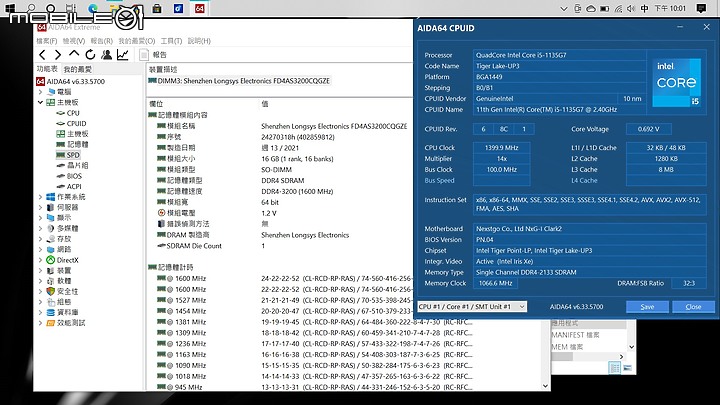The image size is (720, 405).
Task: Open the 報告(R) menu
Action: pyautogui.click(x=101, y=41)
